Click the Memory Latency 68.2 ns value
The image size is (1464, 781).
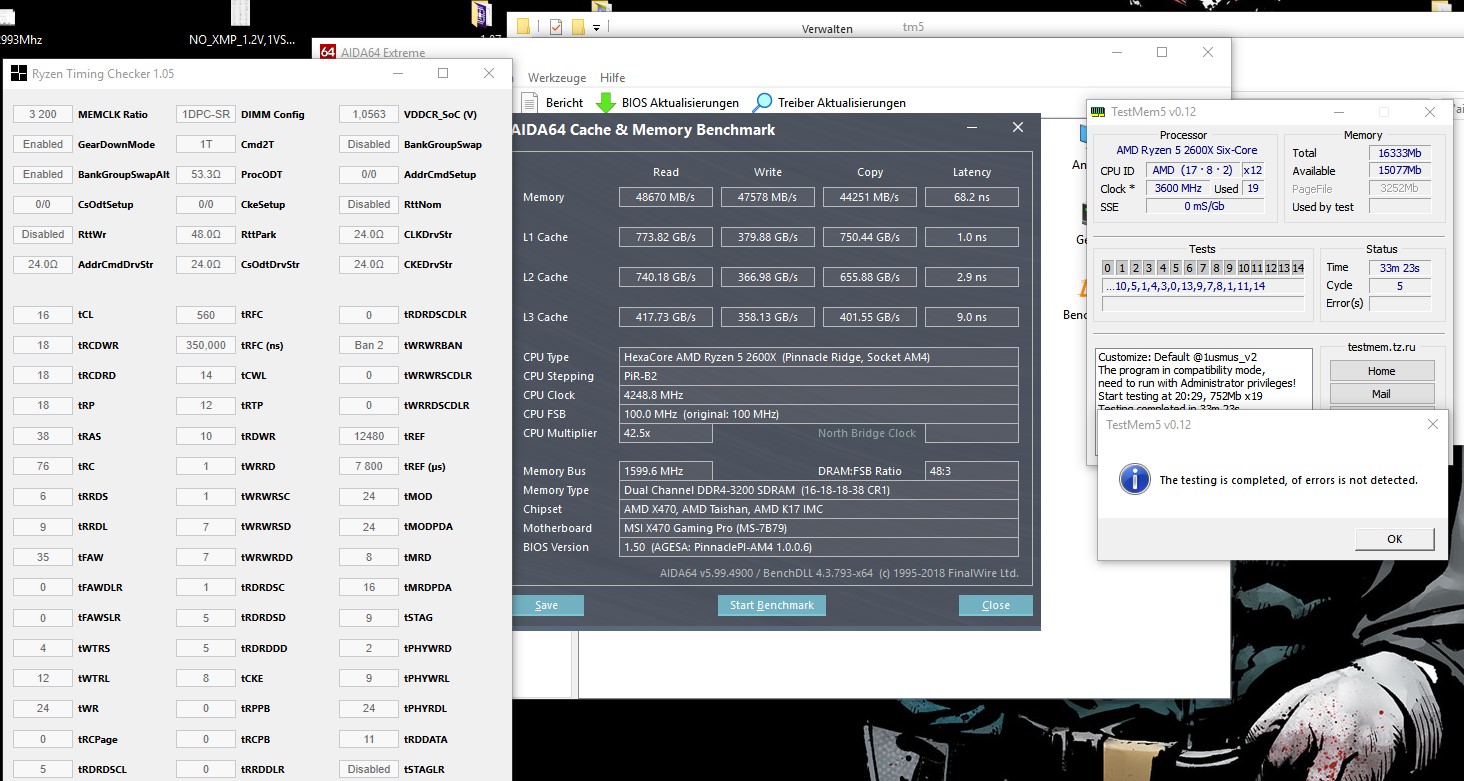pos(971,197)
